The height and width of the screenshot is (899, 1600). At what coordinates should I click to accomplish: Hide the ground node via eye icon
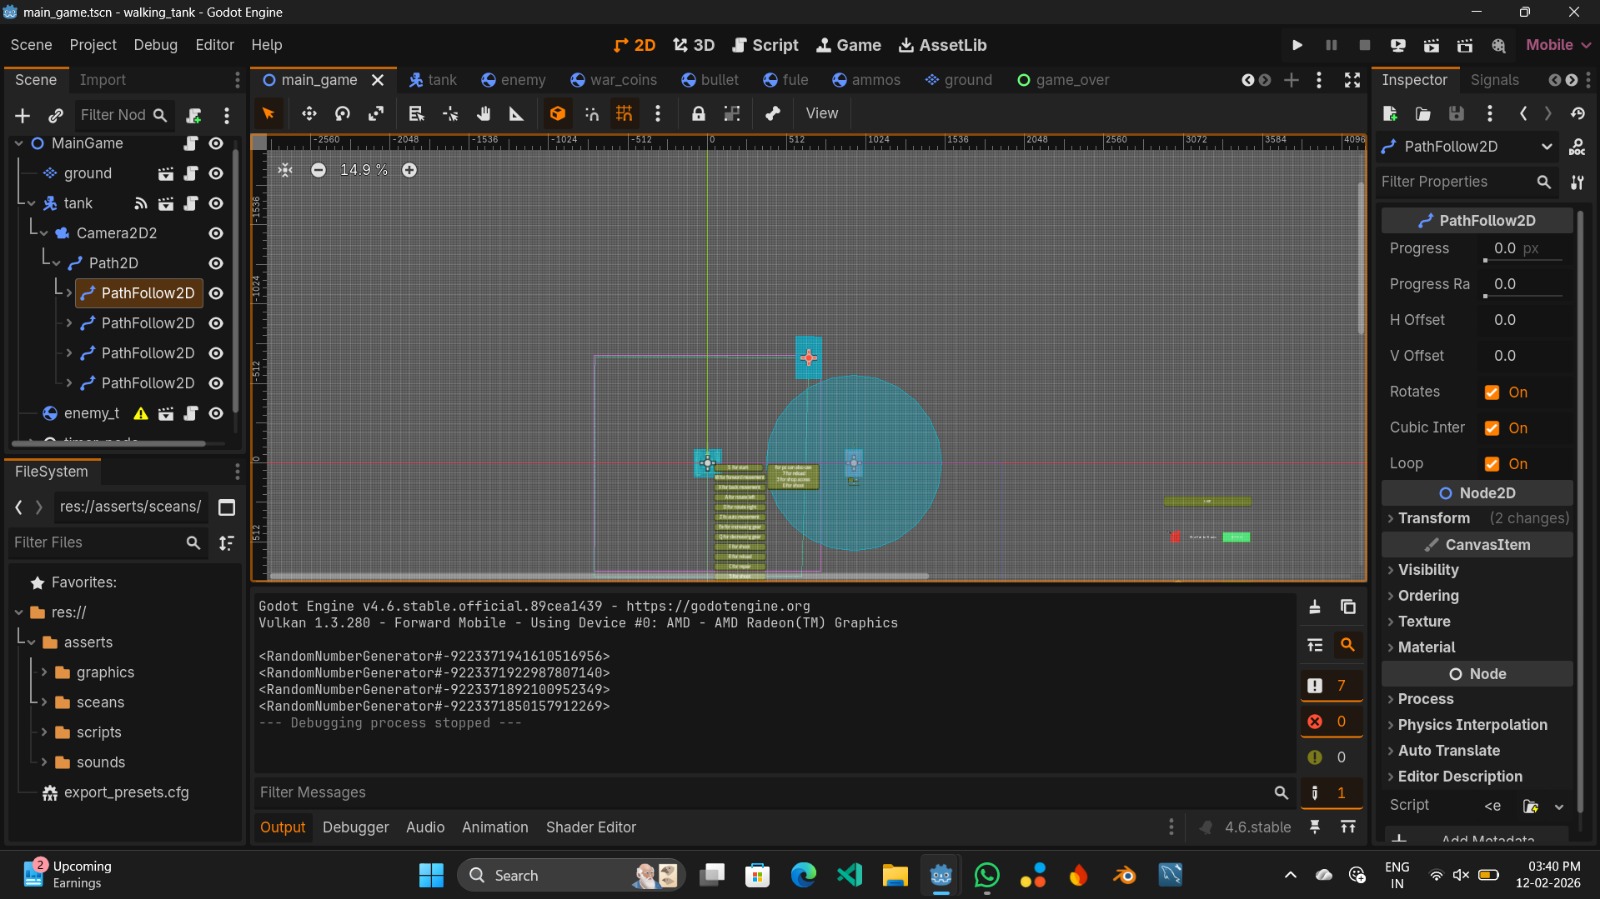[216, 174]
